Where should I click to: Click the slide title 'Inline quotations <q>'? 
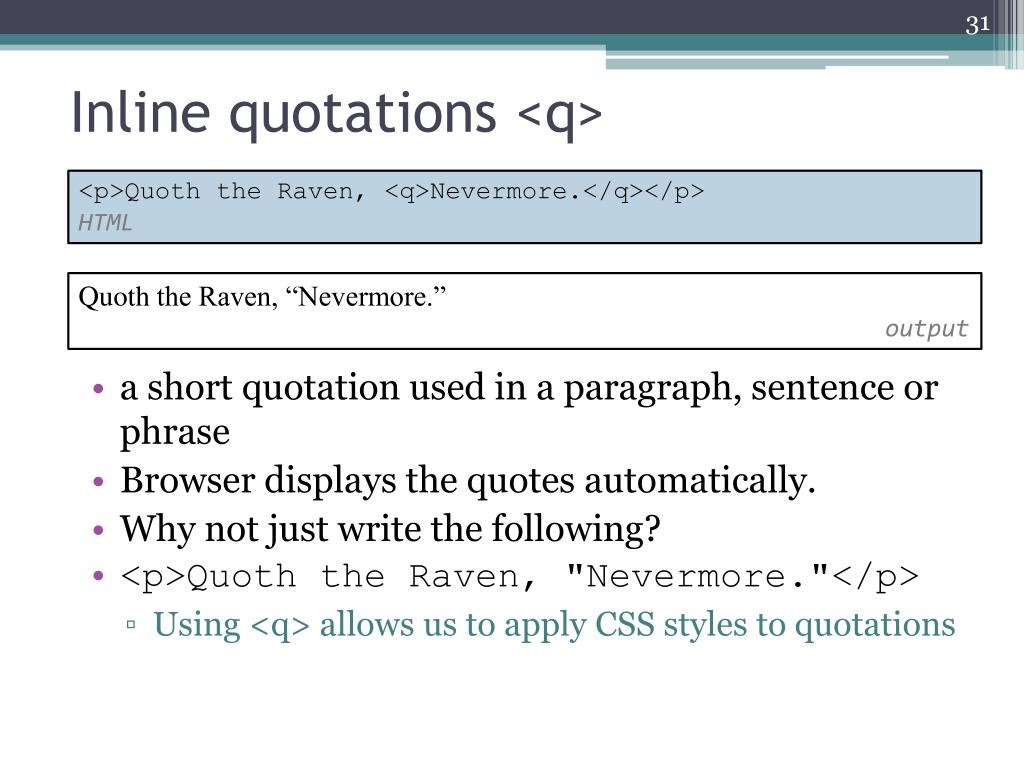point(336,114)
